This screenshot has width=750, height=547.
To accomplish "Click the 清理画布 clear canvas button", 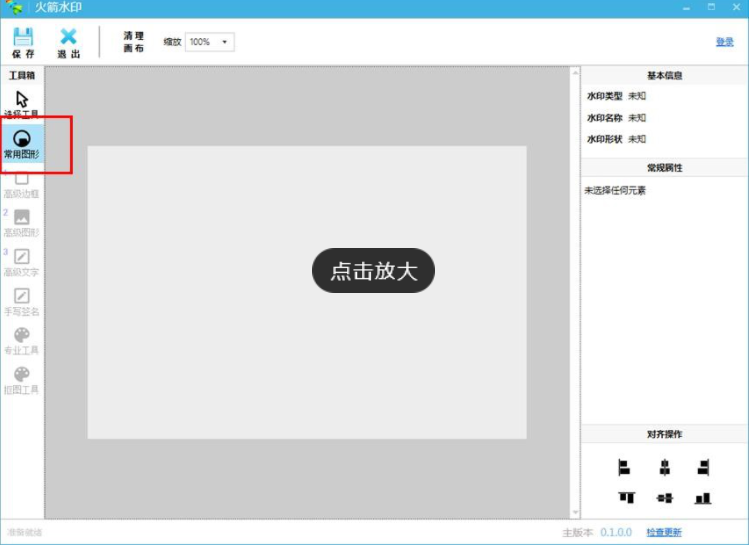I will click(x=134, y=42).
